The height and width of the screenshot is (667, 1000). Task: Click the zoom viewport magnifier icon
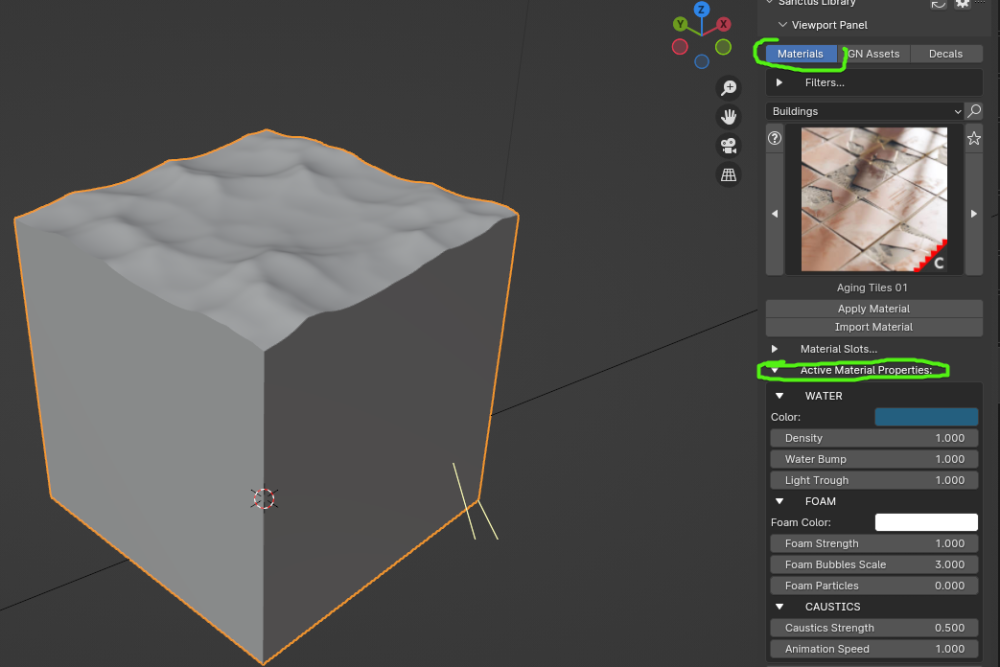point(728,87)
